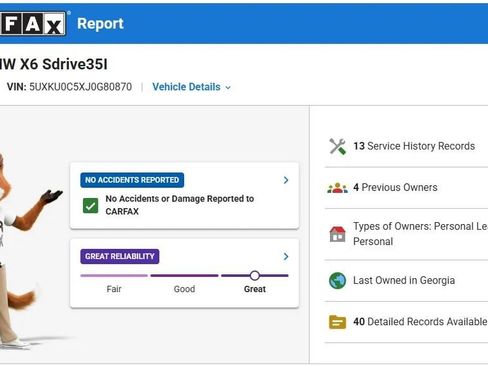Click the house icon for owner types
The image size is (488, 366).
point(338,234)
